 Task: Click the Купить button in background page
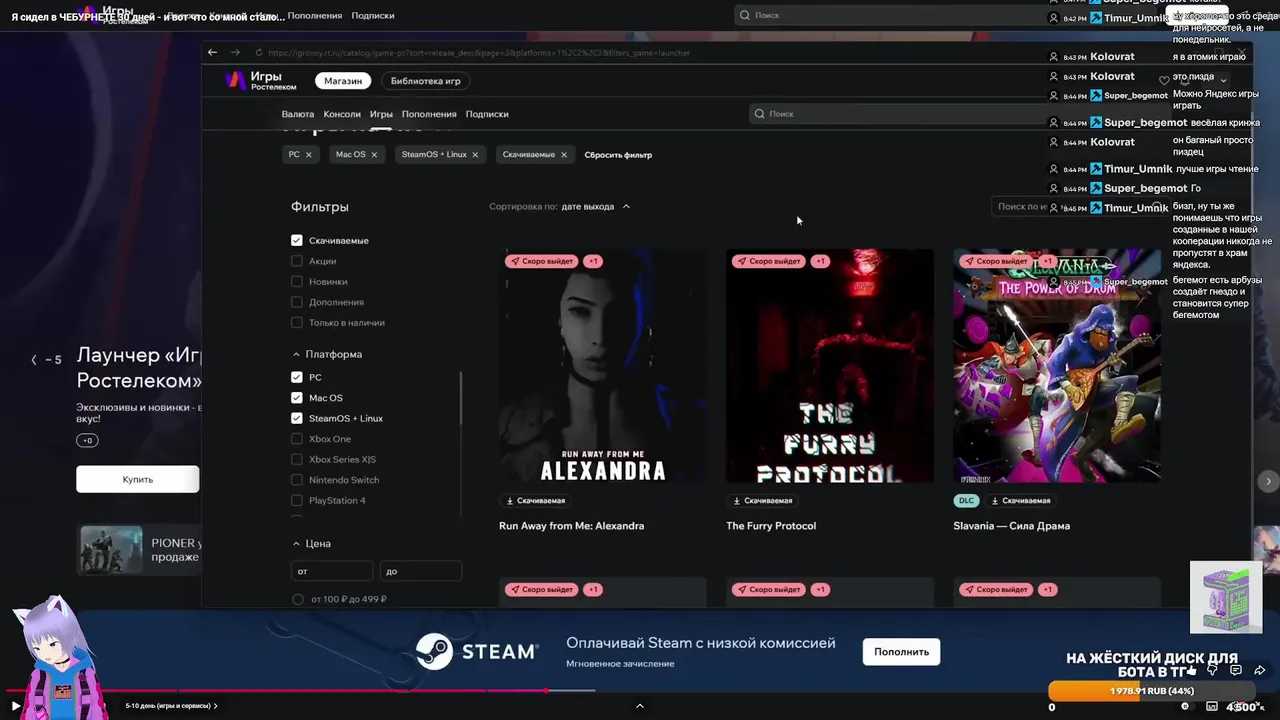click(138, 480)
